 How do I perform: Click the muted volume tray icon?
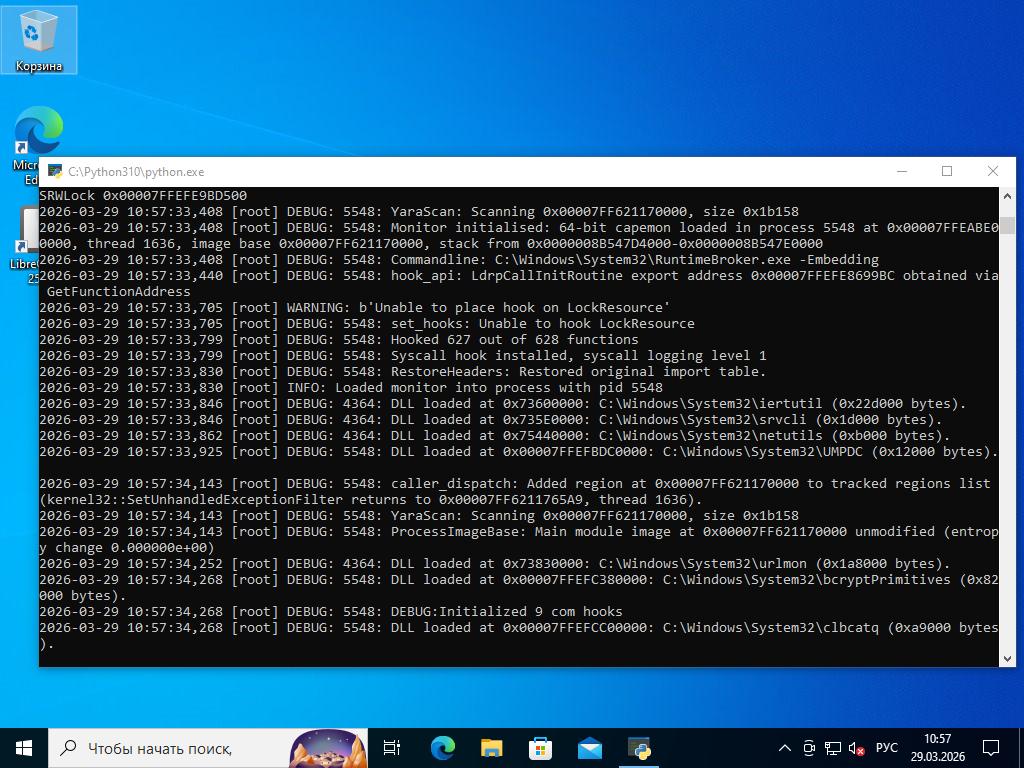tap(856, 748)
